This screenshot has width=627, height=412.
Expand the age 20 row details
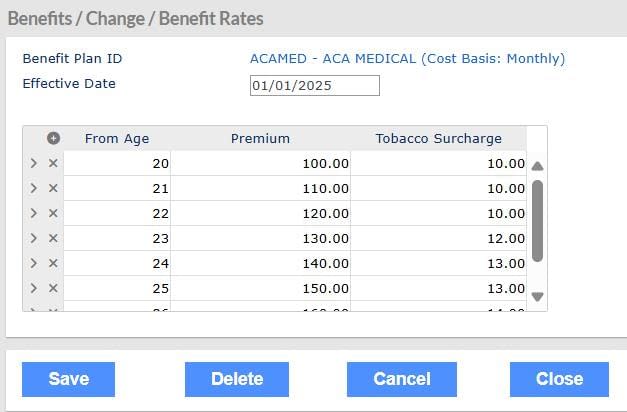tap(33, 163)
